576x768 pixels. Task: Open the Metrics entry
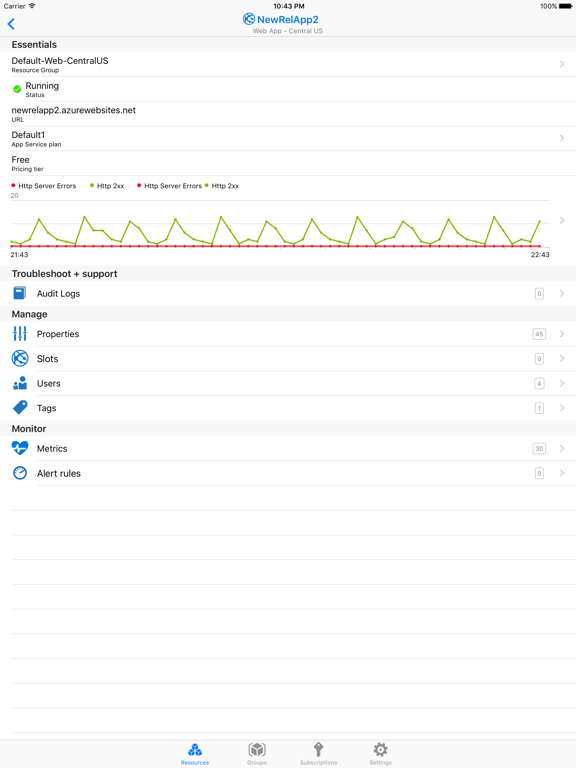pyautogui.click(x=288, y=448)
